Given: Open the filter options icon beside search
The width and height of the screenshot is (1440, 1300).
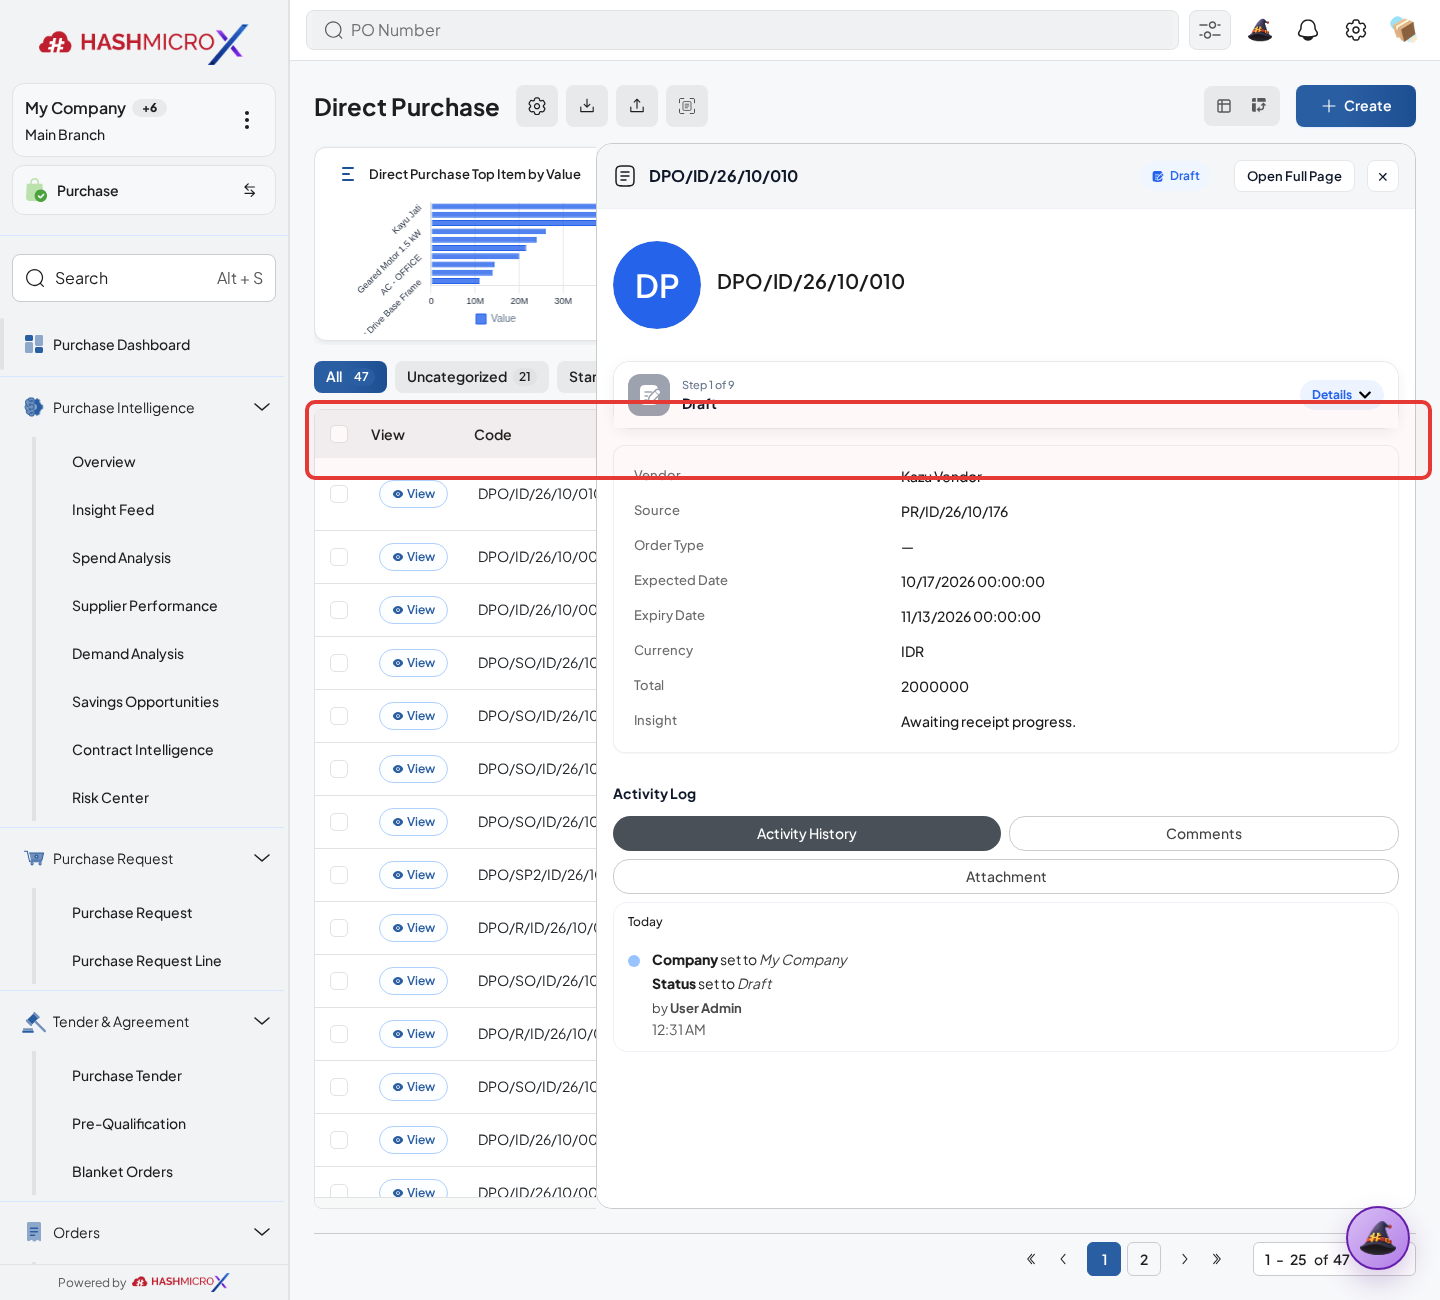Looking at the screenshot, I should click(1210, 30).
